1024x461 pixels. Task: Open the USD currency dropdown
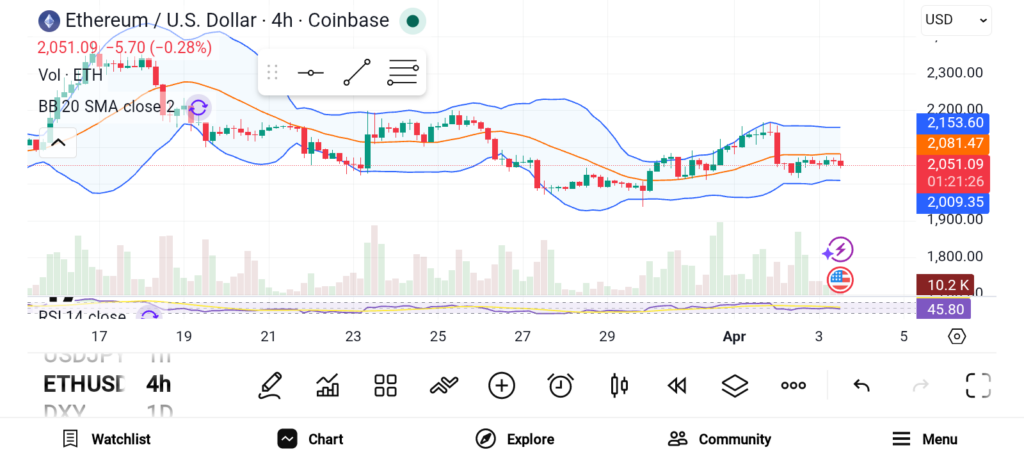click(x=956, y=19)
